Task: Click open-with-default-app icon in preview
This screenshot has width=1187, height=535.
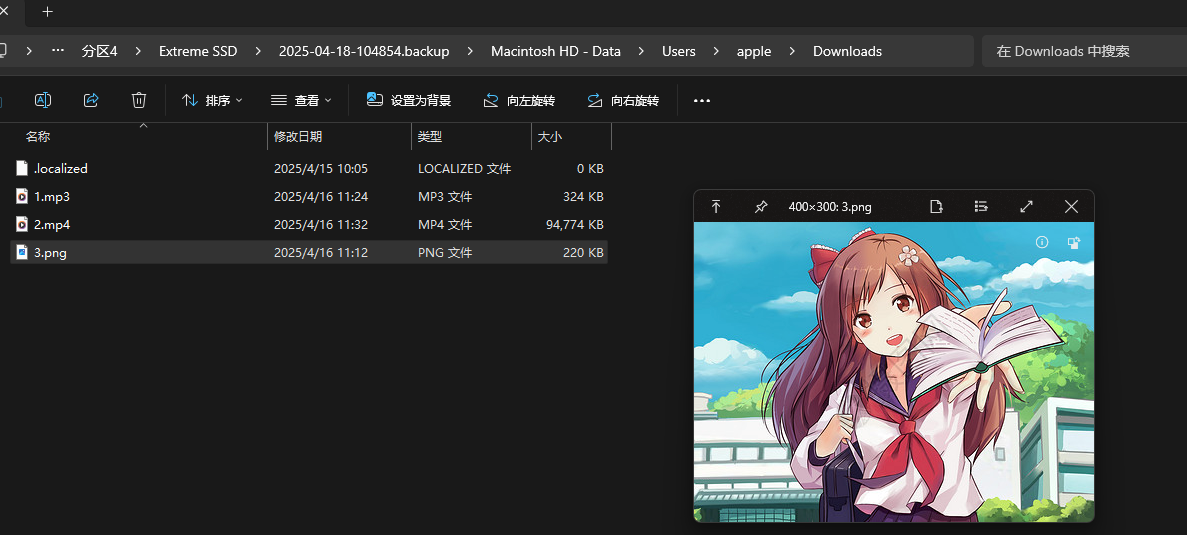Action: pyautogui.click(x=937, y=207)
